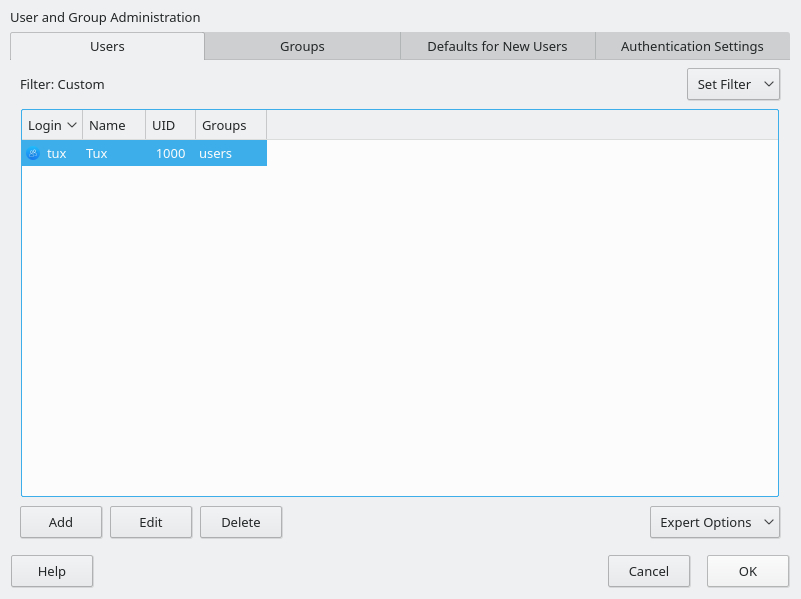The height and width of the screenshot is (599, 801).
Task: Go to the Authentication Settings tab
Action: pyautogui.click(x=692, y=46)
